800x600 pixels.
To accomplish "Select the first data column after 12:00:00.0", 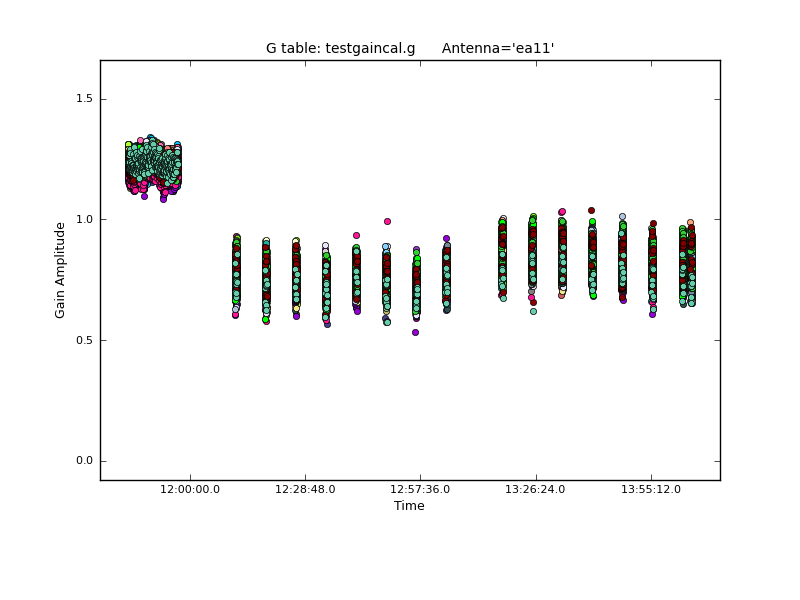I will 236,275.
